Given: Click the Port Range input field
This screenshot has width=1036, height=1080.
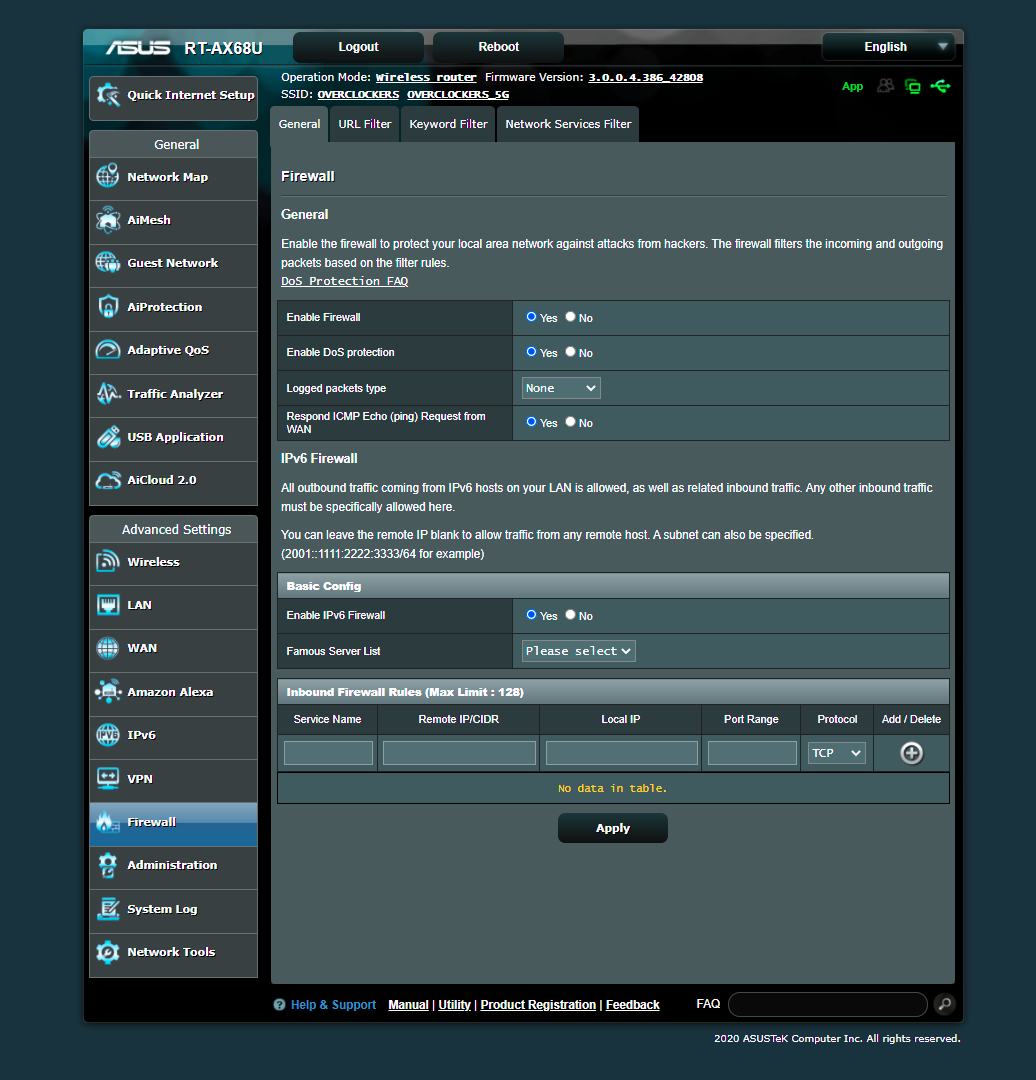Looking at the screenshot, I should (752, 753).
